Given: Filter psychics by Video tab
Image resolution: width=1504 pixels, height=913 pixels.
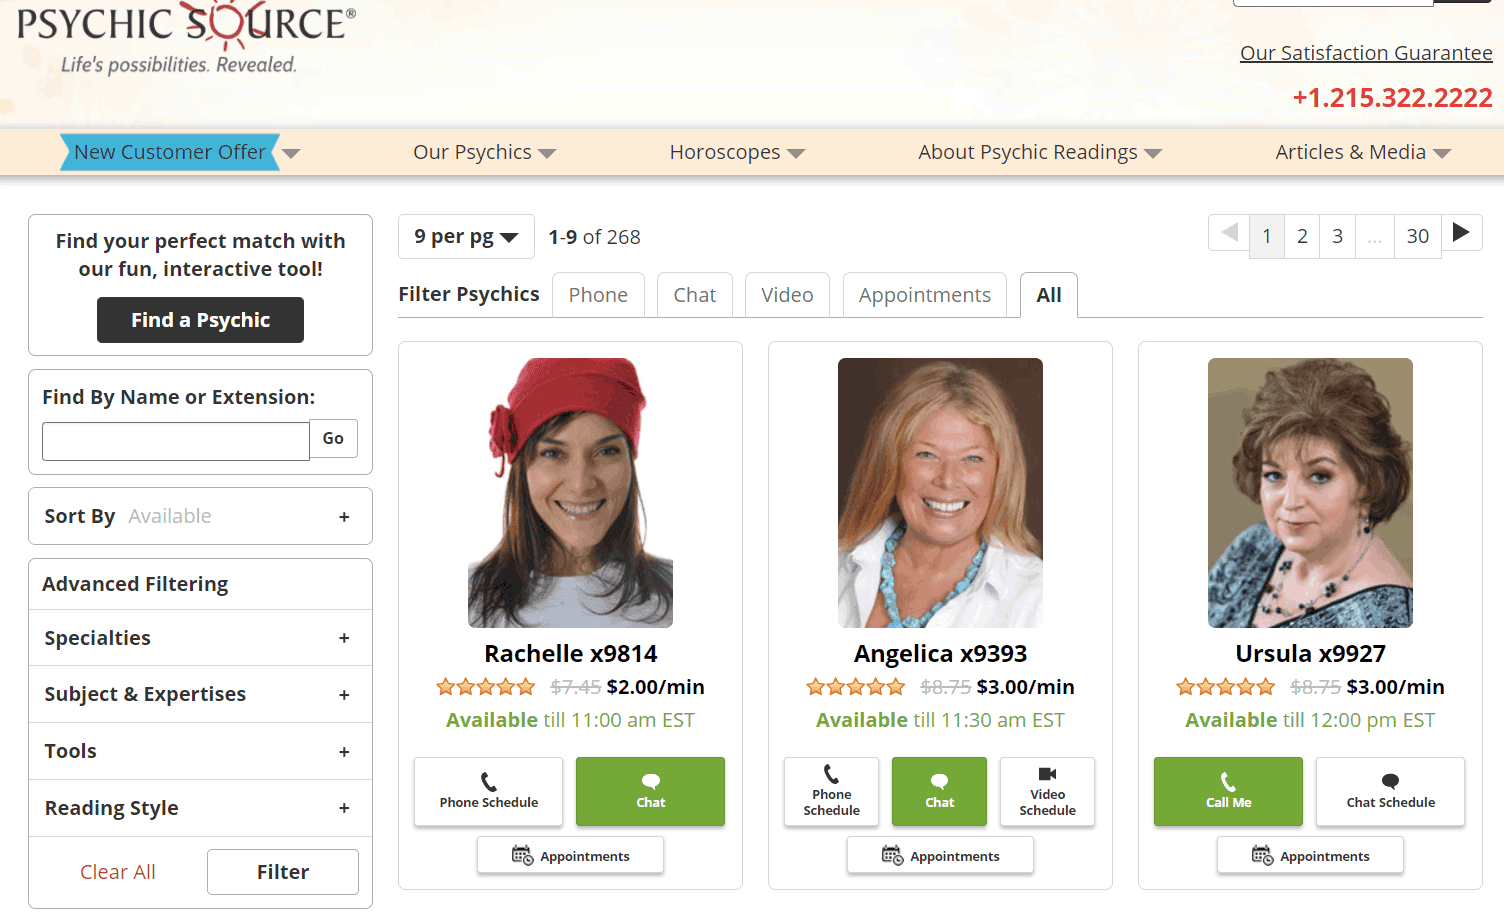Looking at the screenshot, I should click(787, 295).
